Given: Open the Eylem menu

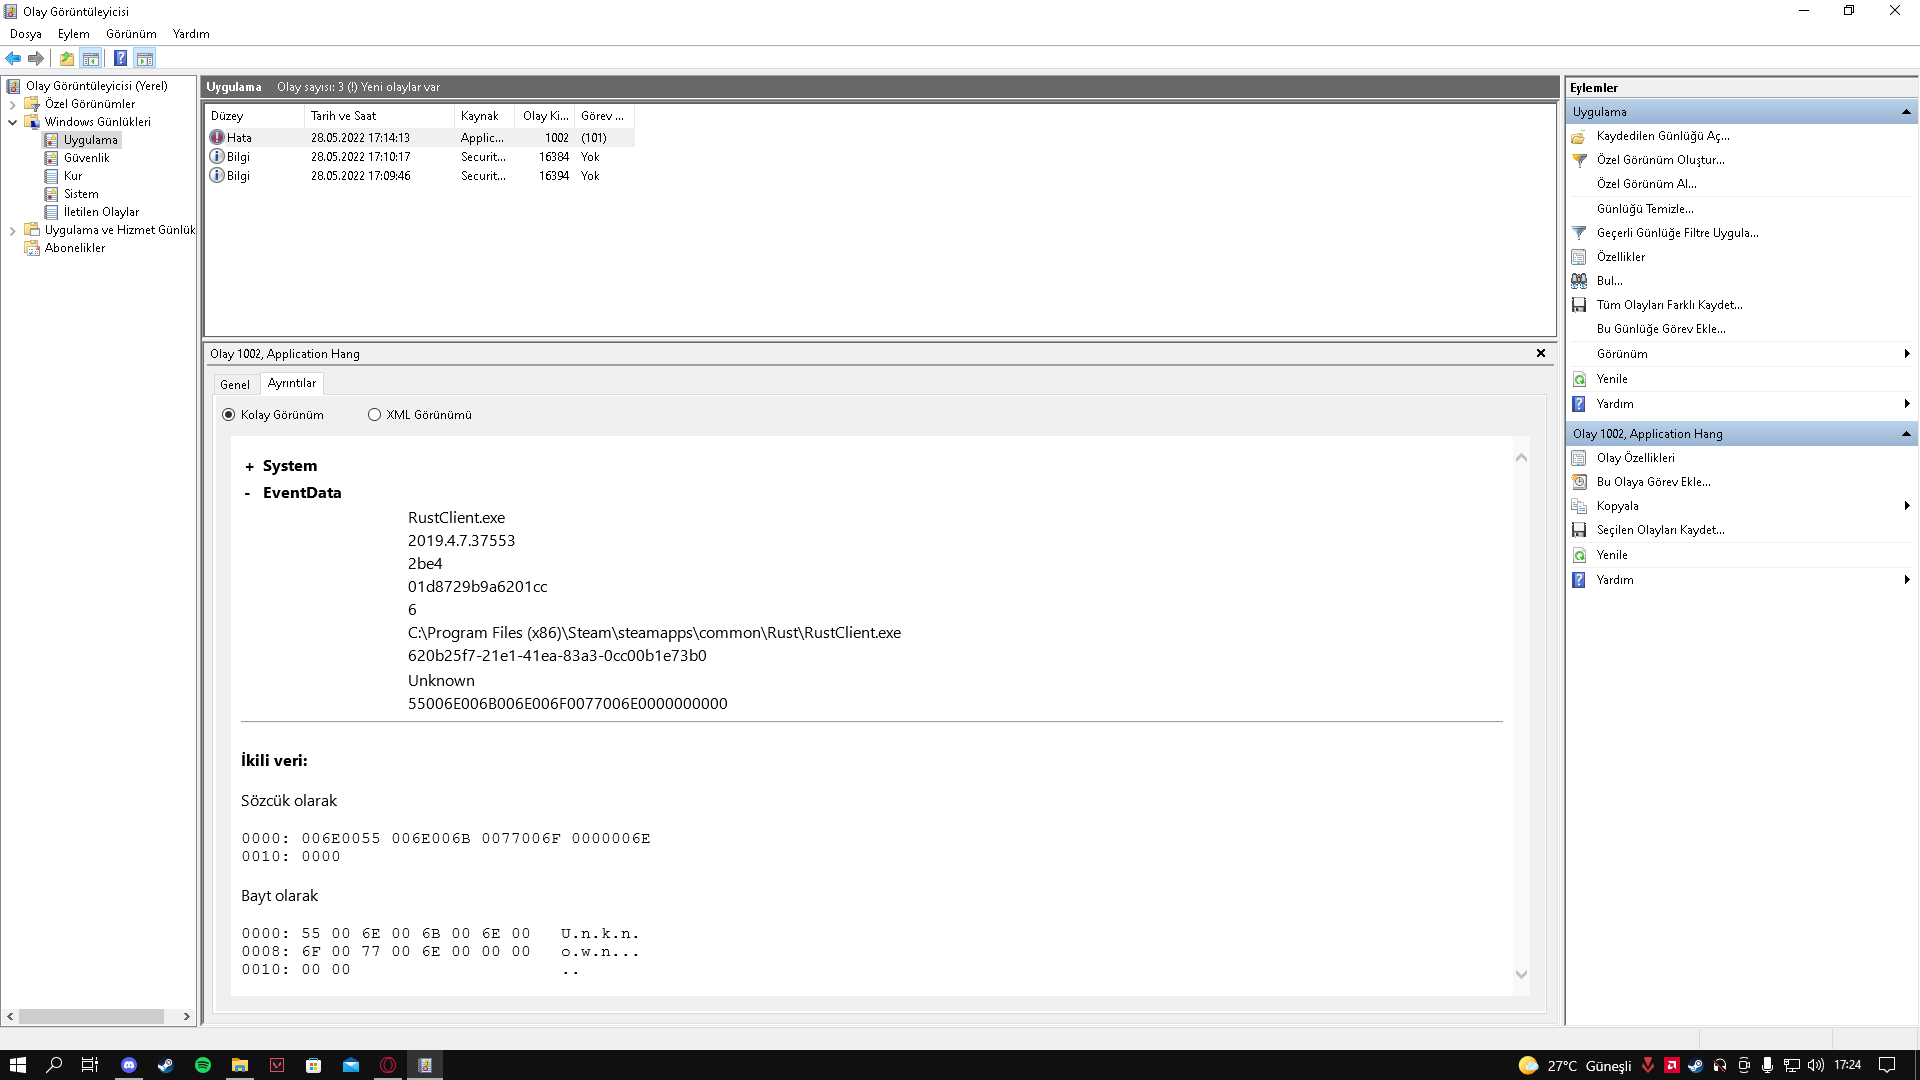Looking at the screenshot, I should [x=73, y=34].
